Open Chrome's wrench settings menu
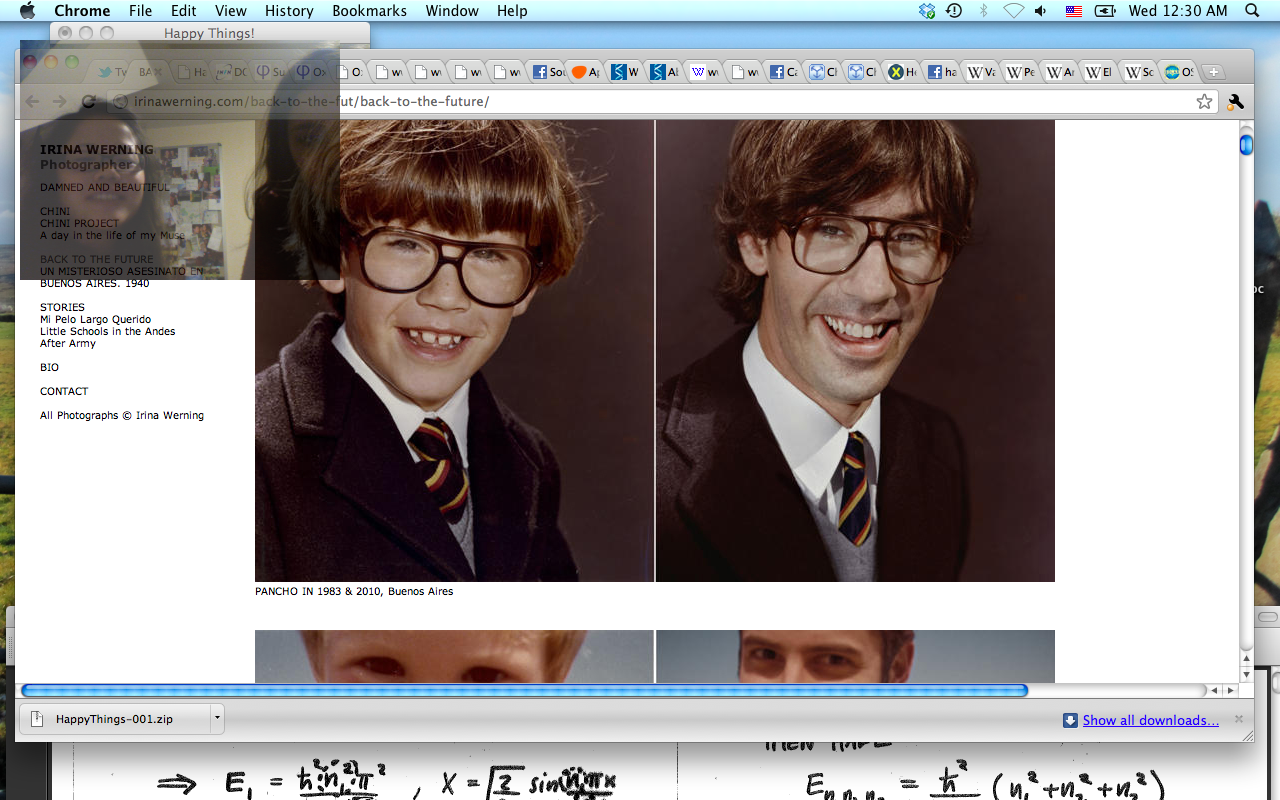This screenshot has width=1280, height=800. (1235, 102)
